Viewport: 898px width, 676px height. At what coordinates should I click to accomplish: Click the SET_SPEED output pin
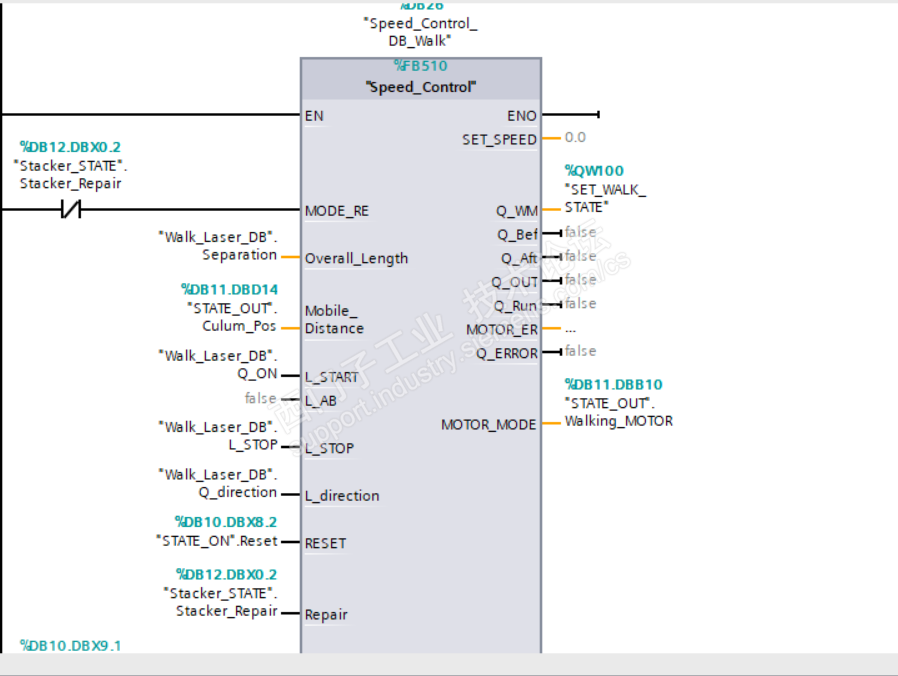coord(499,139)
